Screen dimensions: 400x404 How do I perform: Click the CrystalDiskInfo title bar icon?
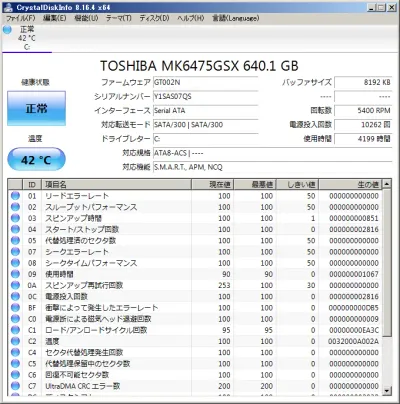(x=8, y=7)
